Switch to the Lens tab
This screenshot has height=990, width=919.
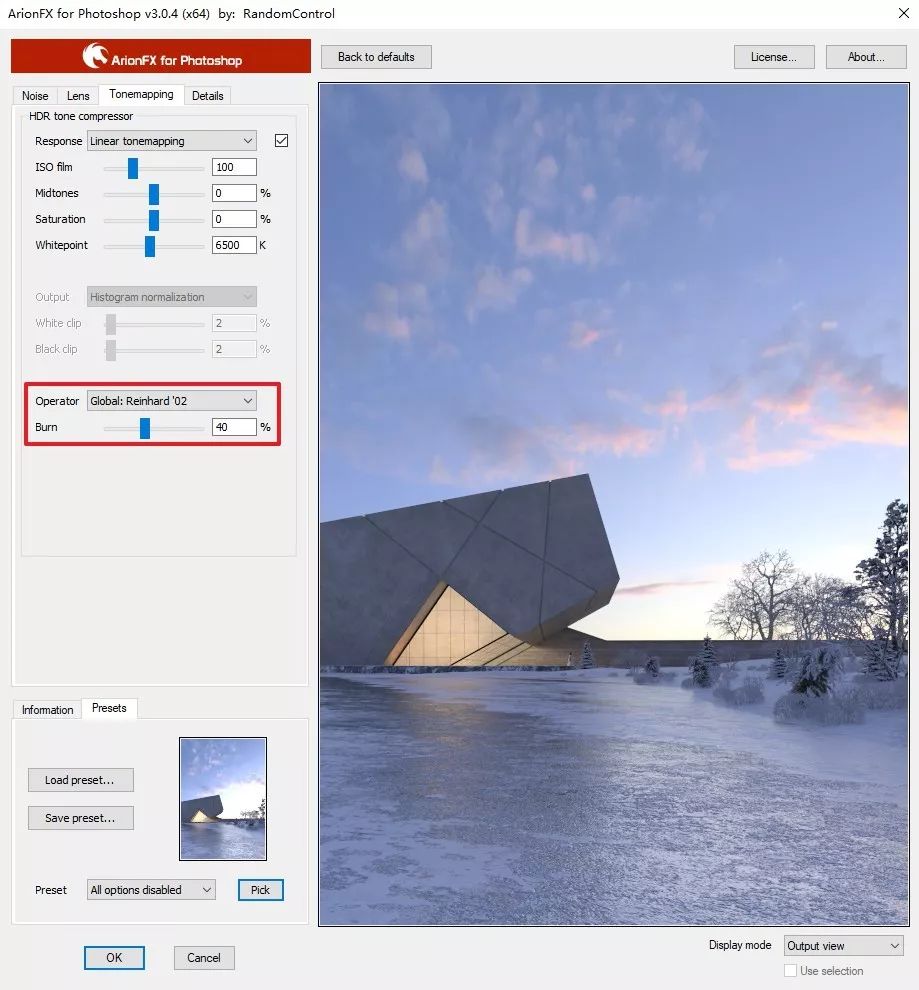click(78, 96)
